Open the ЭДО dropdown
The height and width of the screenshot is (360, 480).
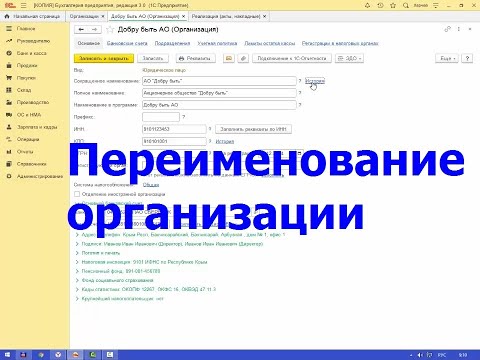tap(349, 58)
